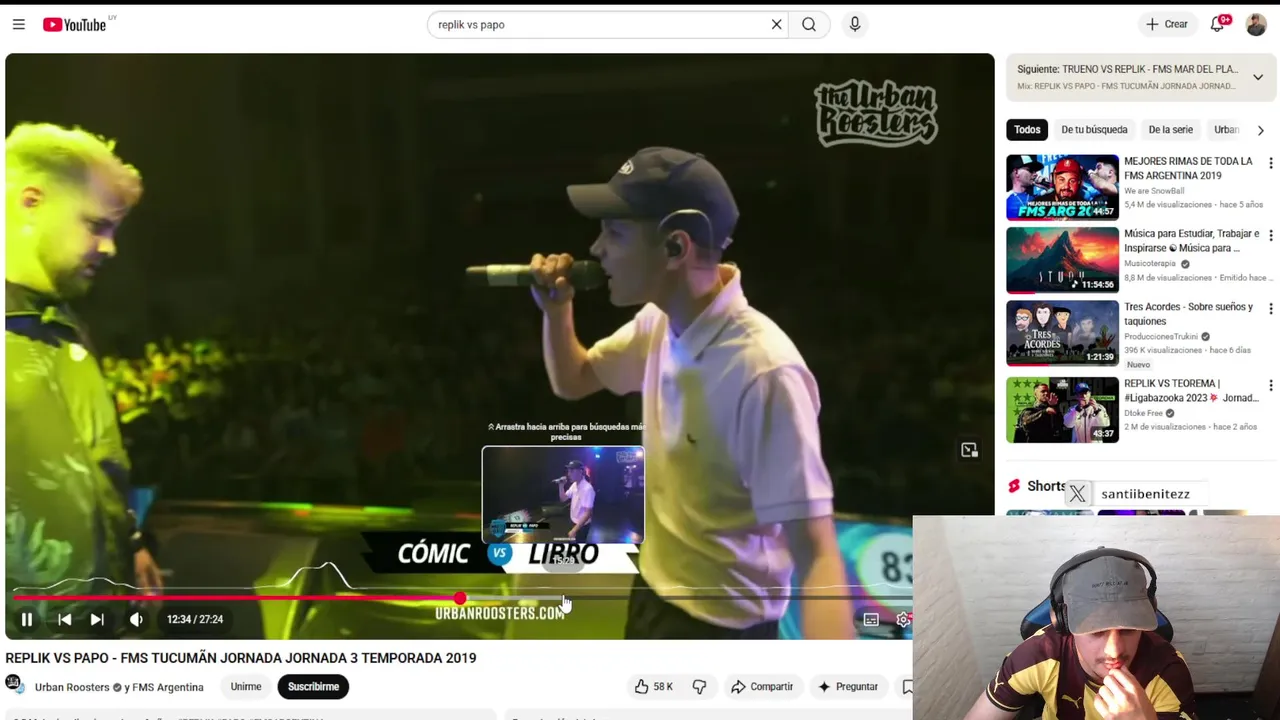Open the Mejores Rimas FMS Argentina thumbnail
The height and width of the screenshot is (720, 1280).
pos(1062,187)
